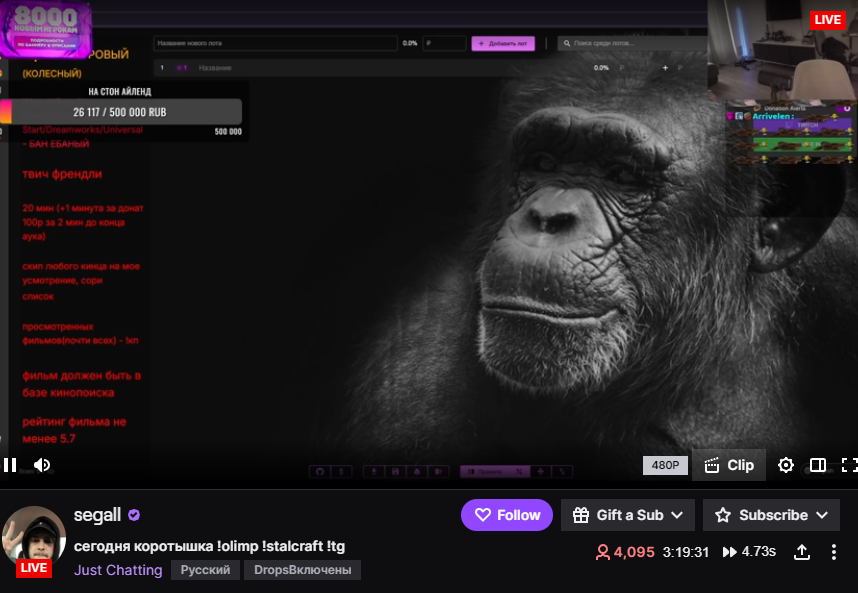This screenshot has height=593, width=858.
Task: Open the segall channel name link
Action: [x=97, y=515]
